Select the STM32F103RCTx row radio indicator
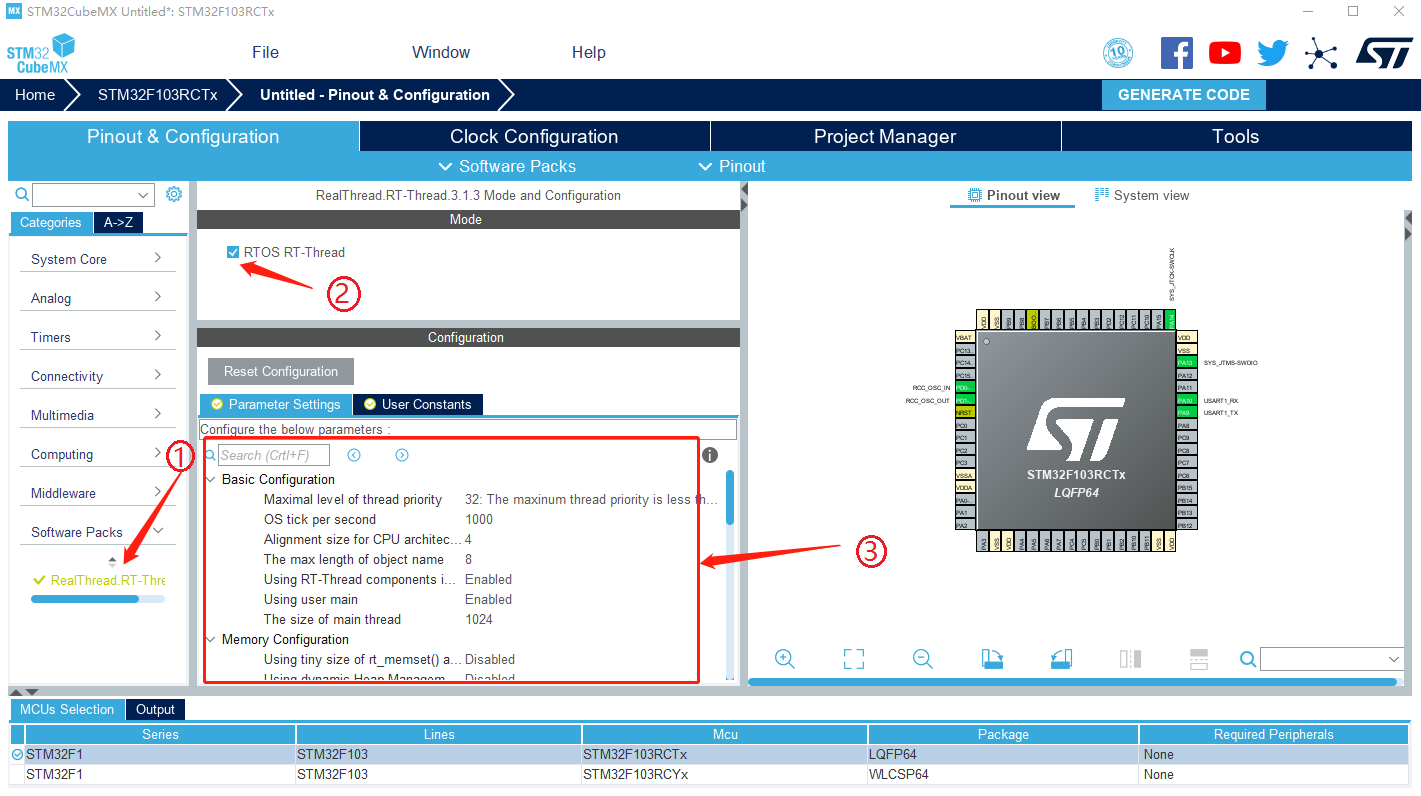This screenshot has width=1421, height=796. click(x=17, y=754)
